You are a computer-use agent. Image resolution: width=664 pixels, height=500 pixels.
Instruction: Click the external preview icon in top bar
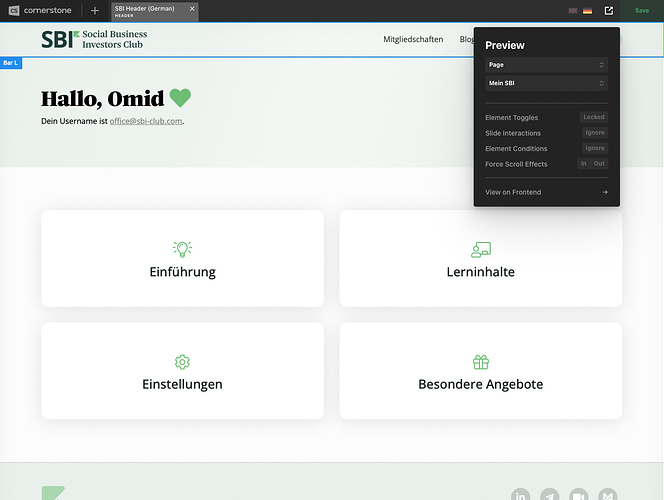point(609,11)
